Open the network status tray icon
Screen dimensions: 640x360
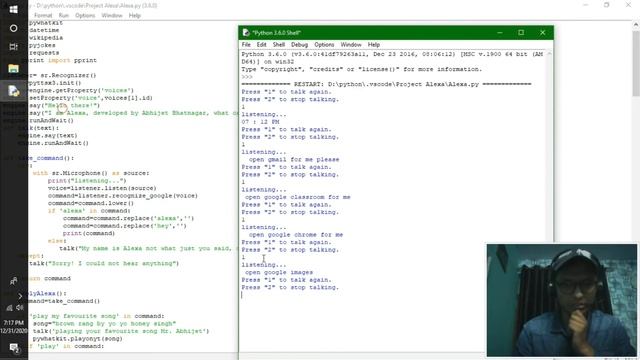9,308
